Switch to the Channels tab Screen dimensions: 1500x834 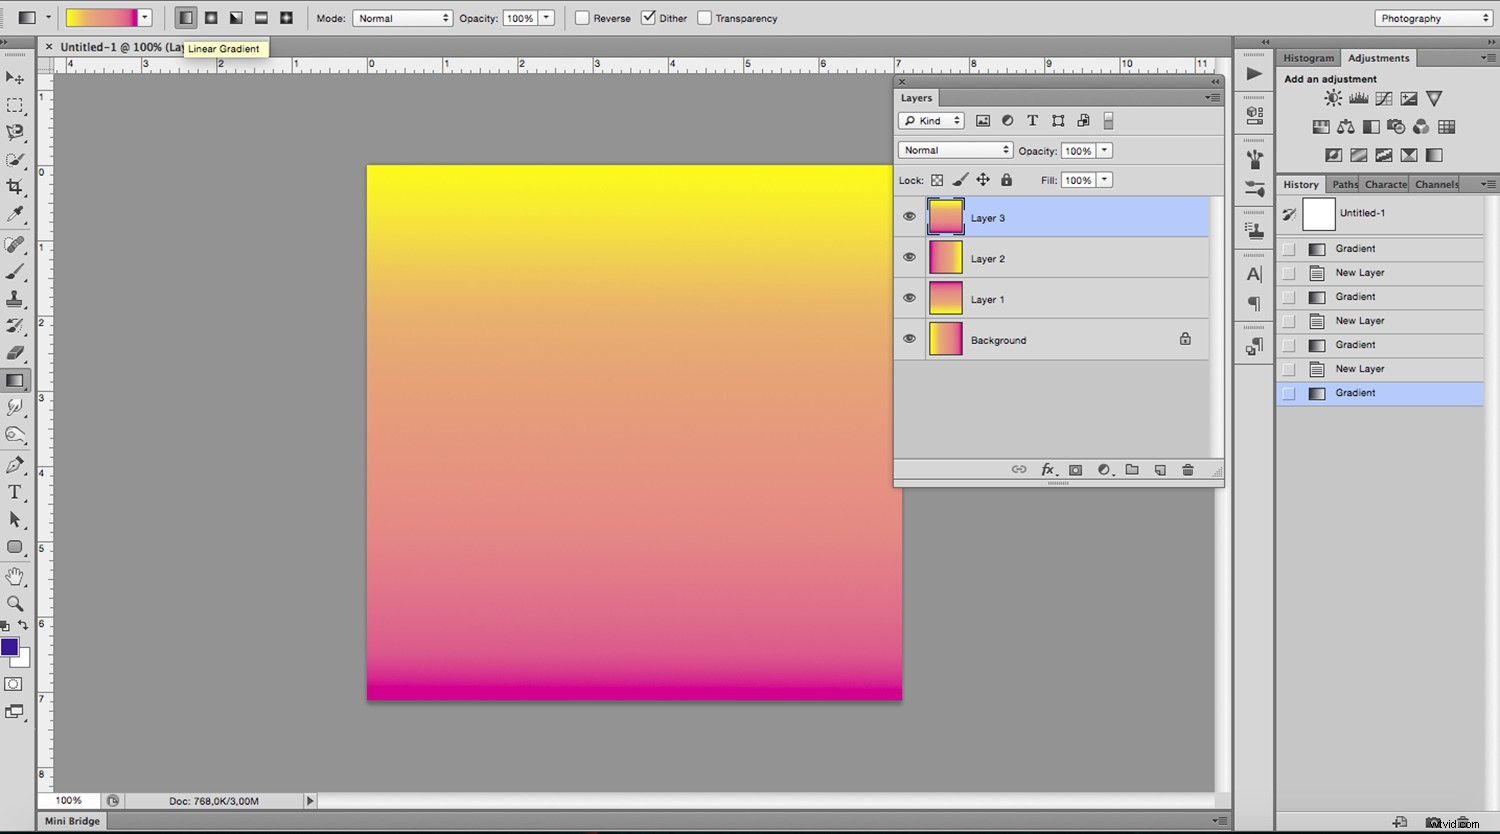[x=1436, y=184]
